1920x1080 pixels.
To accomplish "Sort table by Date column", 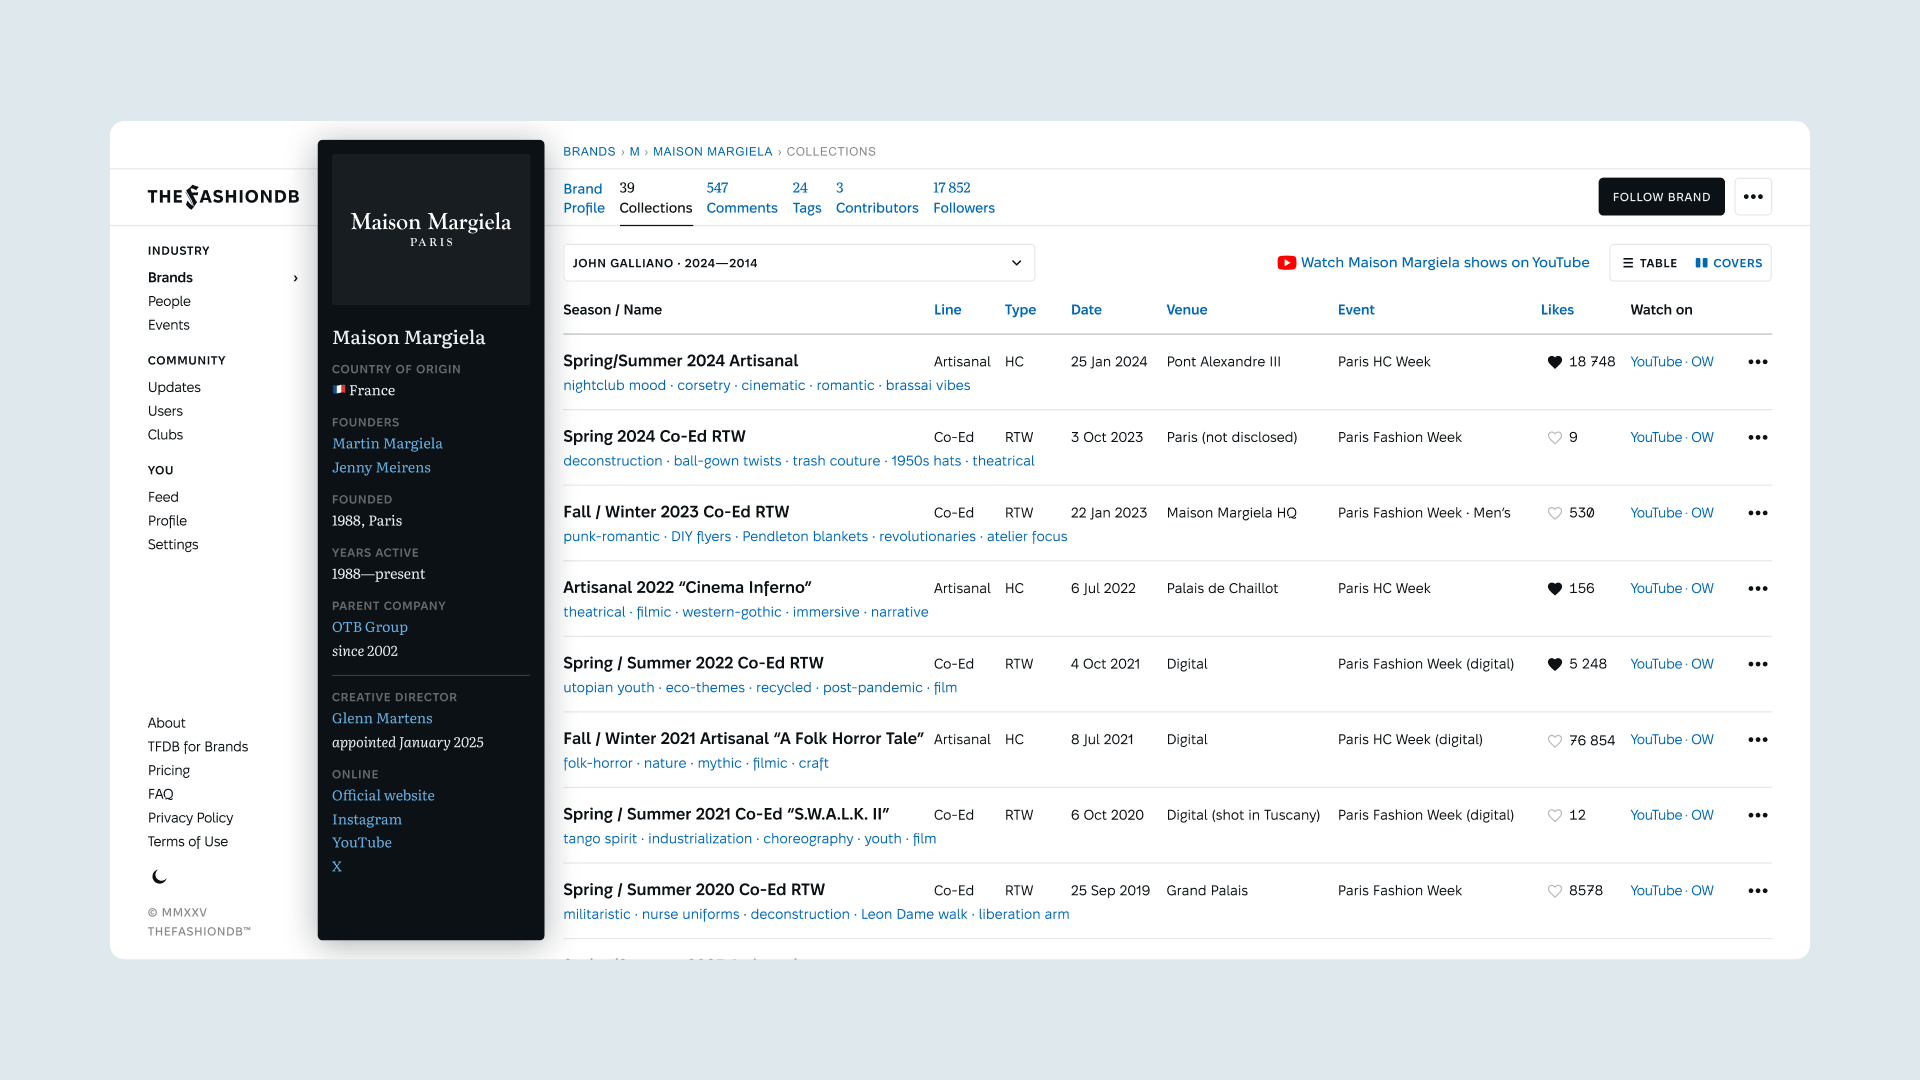I will pyautogui.click(x=1086, y=310).
